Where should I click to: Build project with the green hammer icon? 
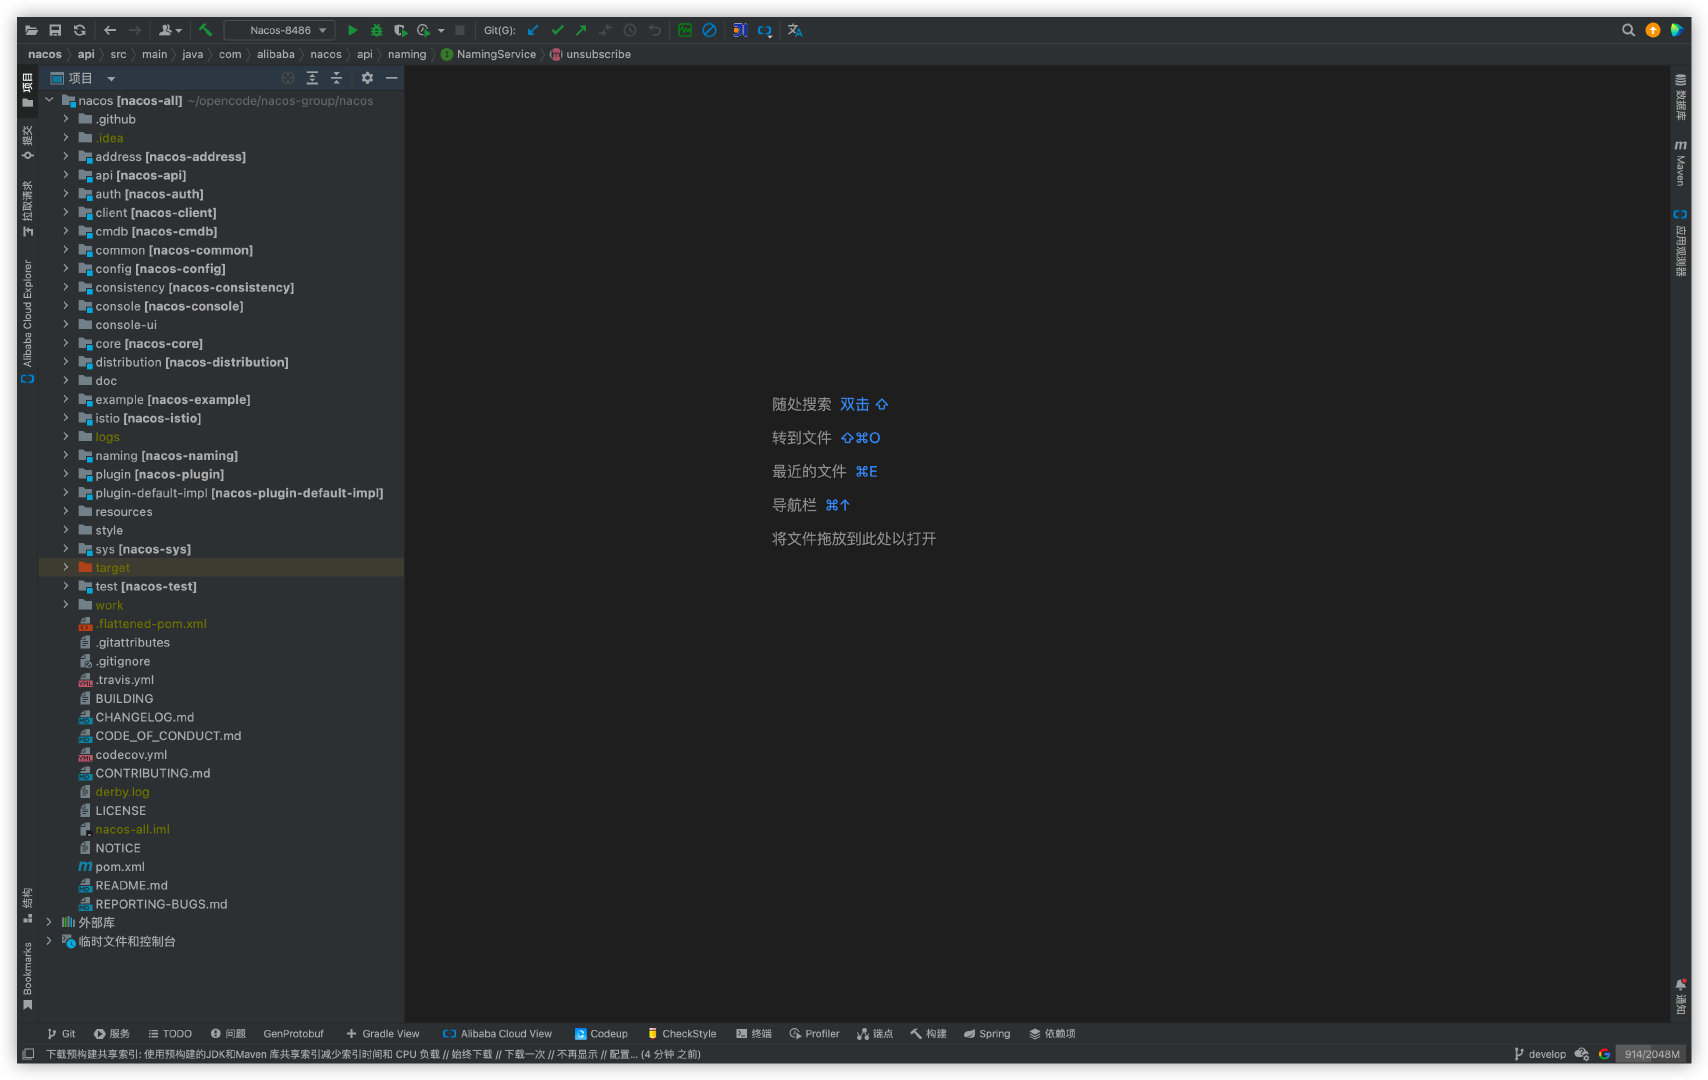coord(205,30)
